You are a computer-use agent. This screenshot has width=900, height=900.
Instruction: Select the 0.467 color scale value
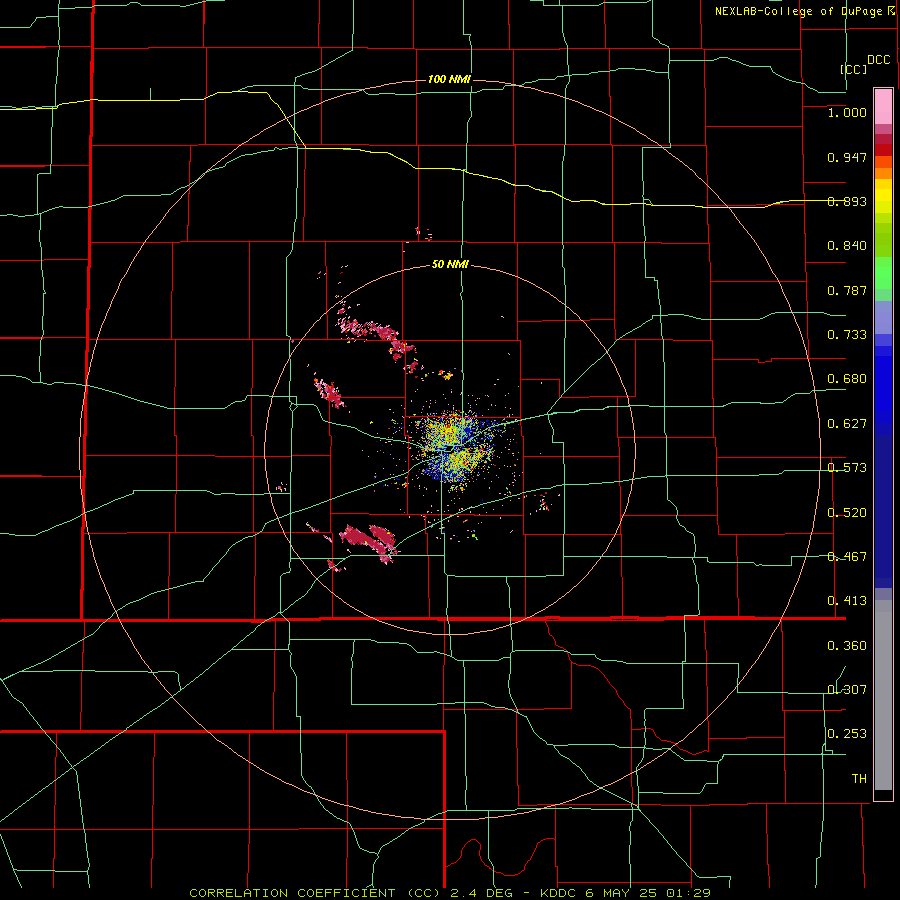(x=847, y=557)
